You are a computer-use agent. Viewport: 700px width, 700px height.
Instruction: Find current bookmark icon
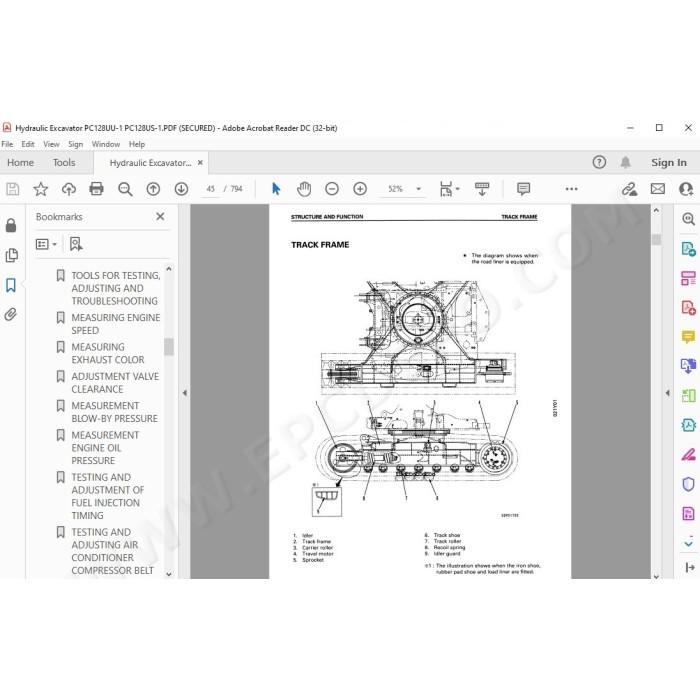click(x=76, y=244)
